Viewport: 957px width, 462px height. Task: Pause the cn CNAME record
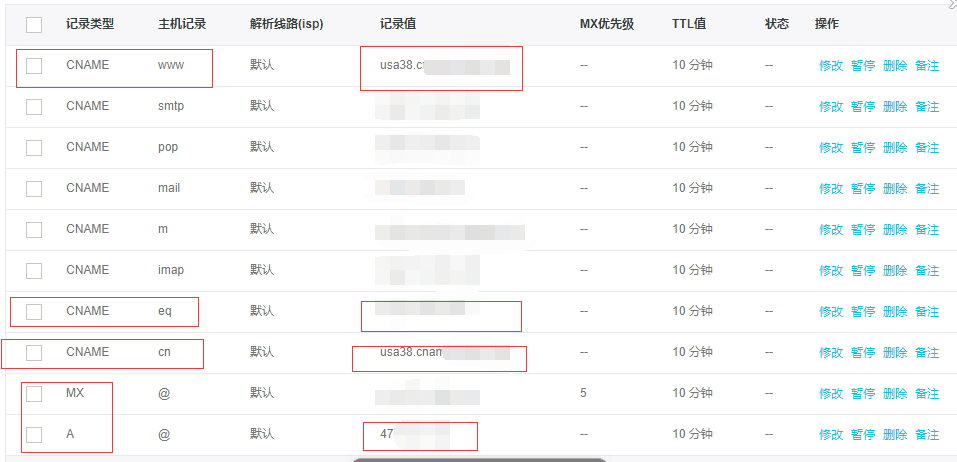coord(863,353)
